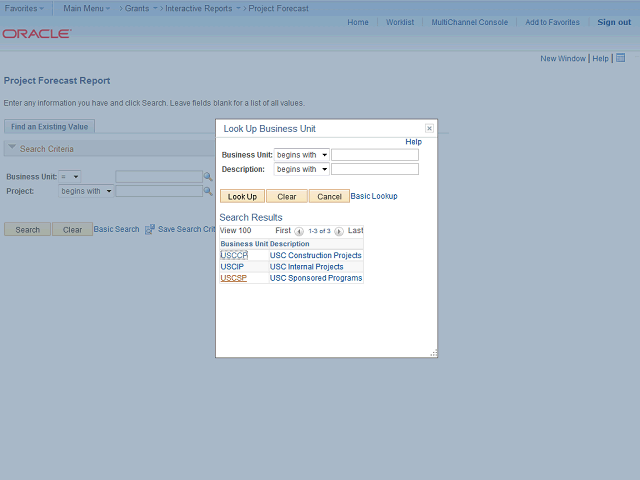Open background Project begins-with dropdown

click(x=86, y=191)
